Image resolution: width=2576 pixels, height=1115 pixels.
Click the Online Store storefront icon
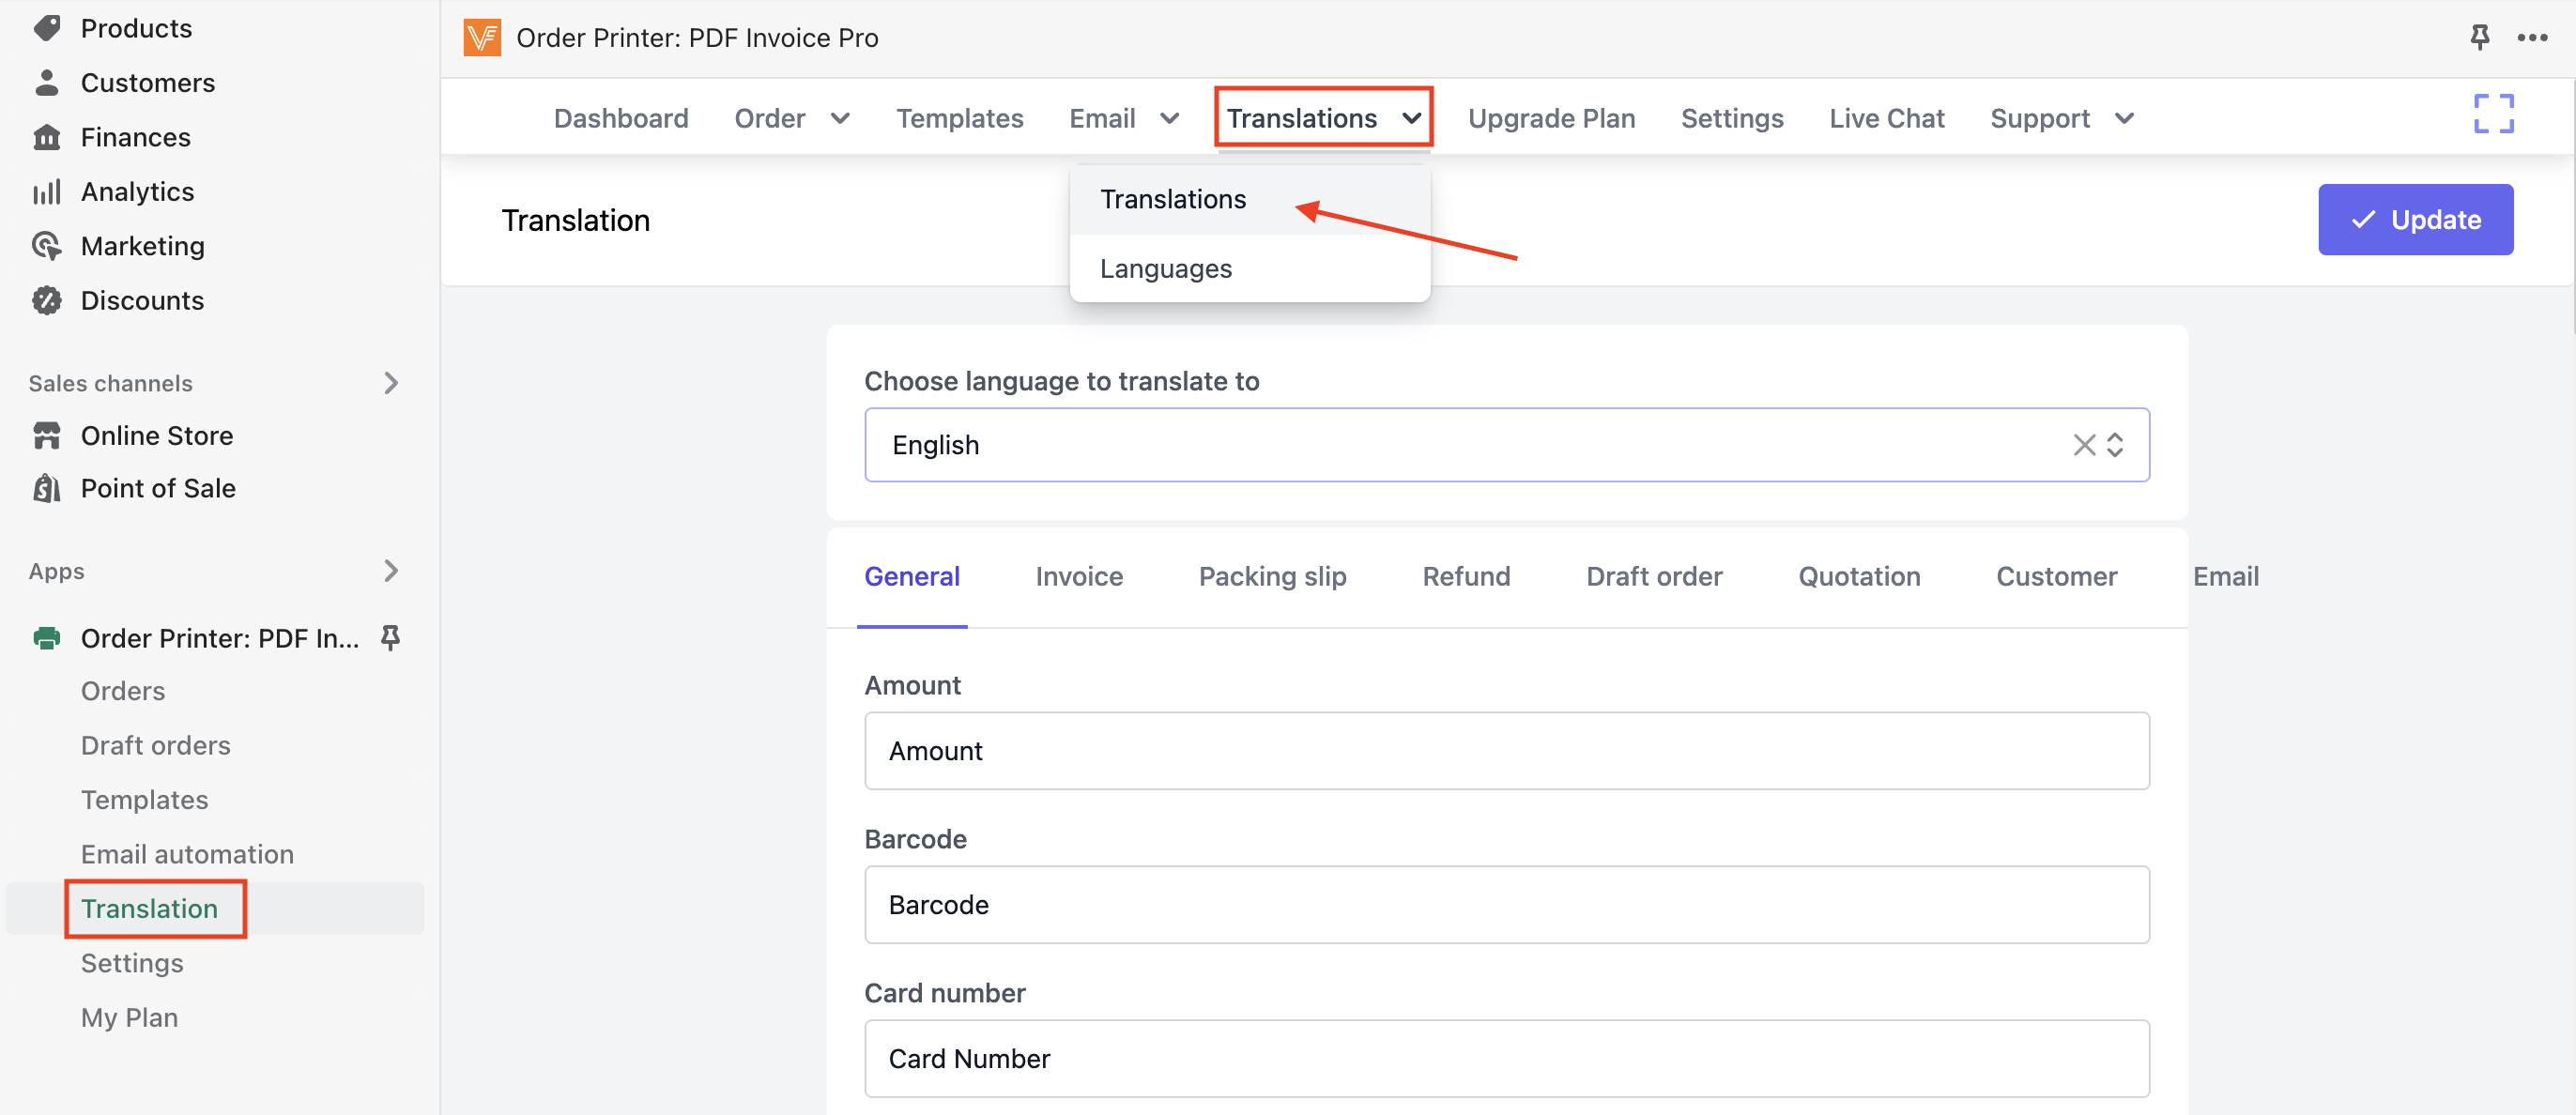tap(46, 436)
